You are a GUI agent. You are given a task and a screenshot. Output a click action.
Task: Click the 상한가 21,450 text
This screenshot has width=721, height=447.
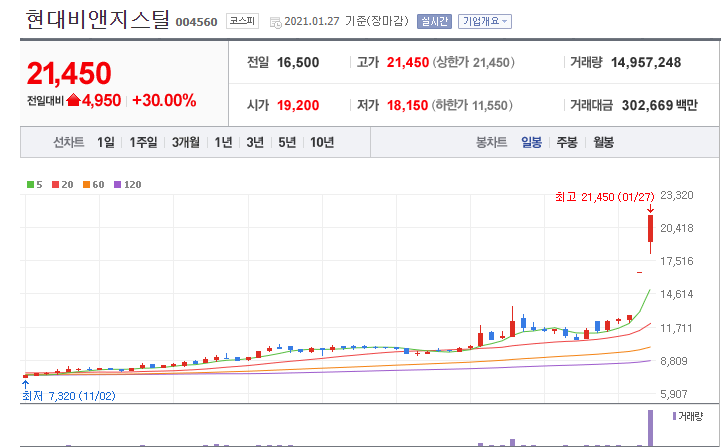[x=474, y=63]
